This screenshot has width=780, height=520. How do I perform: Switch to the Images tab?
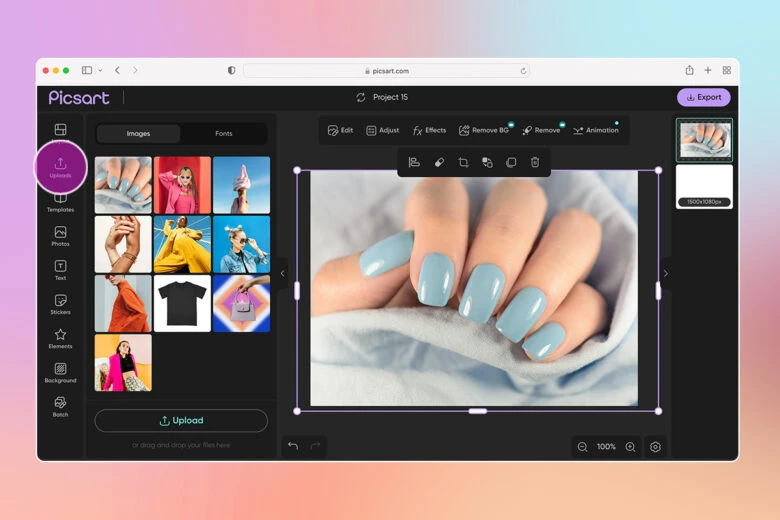(138, 133)
